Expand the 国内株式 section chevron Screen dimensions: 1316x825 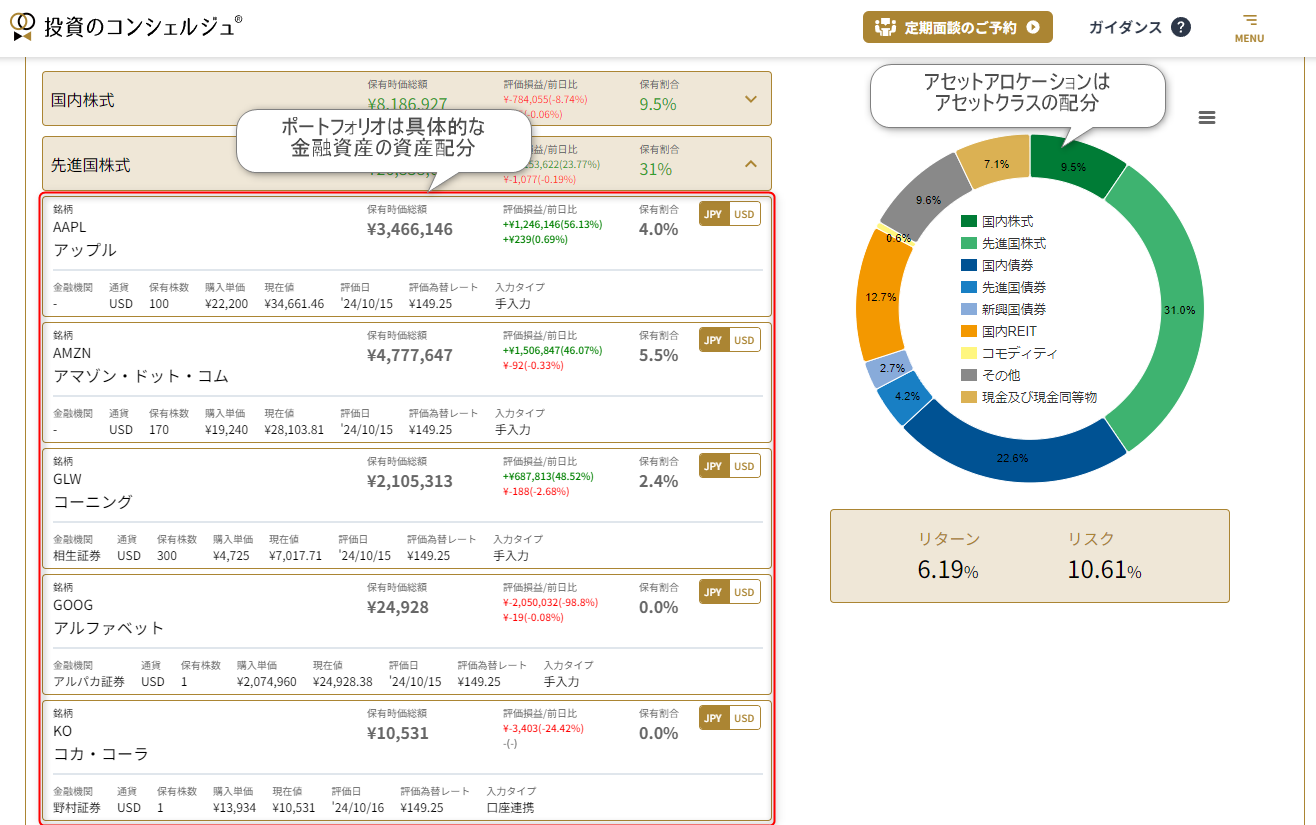click(752, 99)
